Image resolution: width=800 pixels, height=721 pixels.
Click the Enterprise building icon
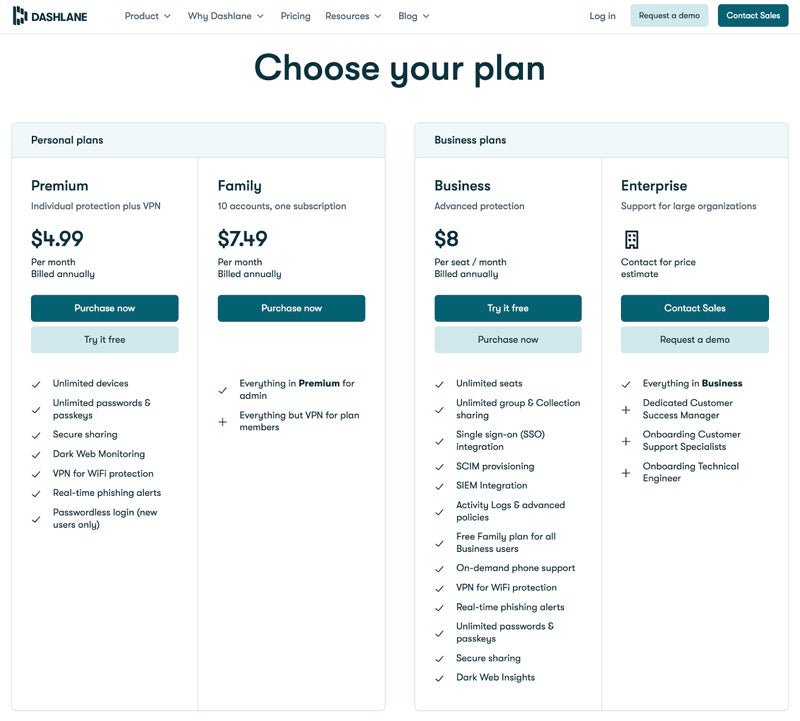[631, 239]
